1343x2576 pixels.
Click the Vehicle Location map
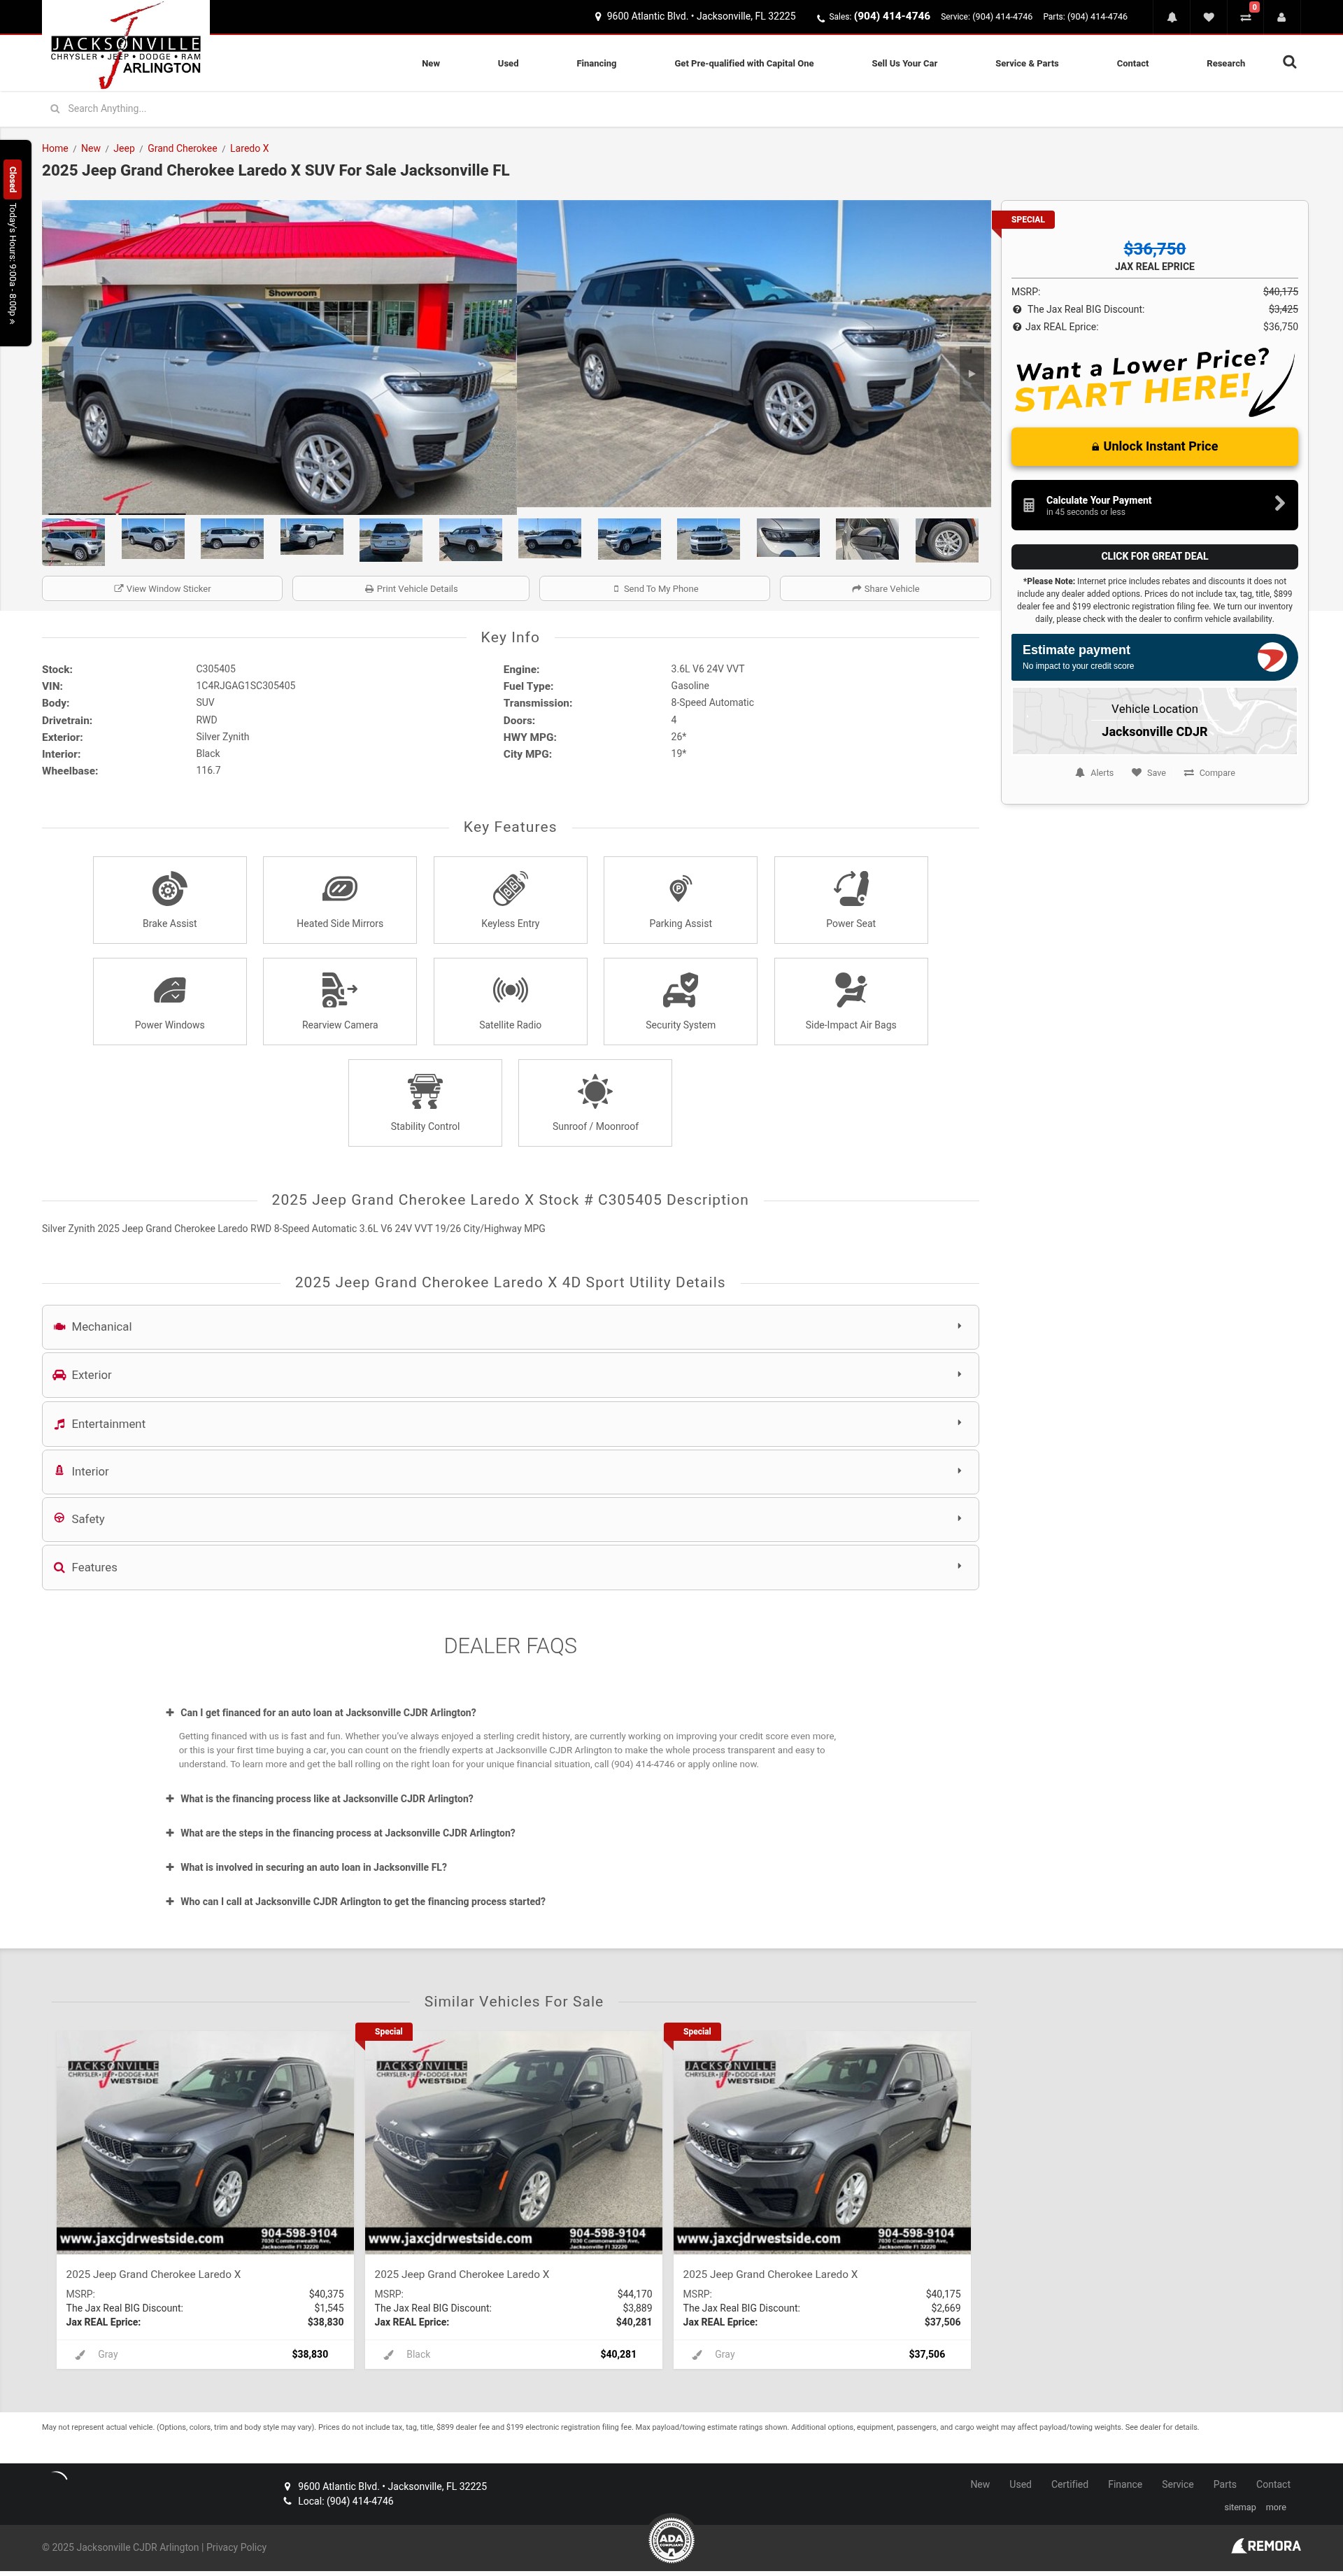click(x=1154, y=721)
